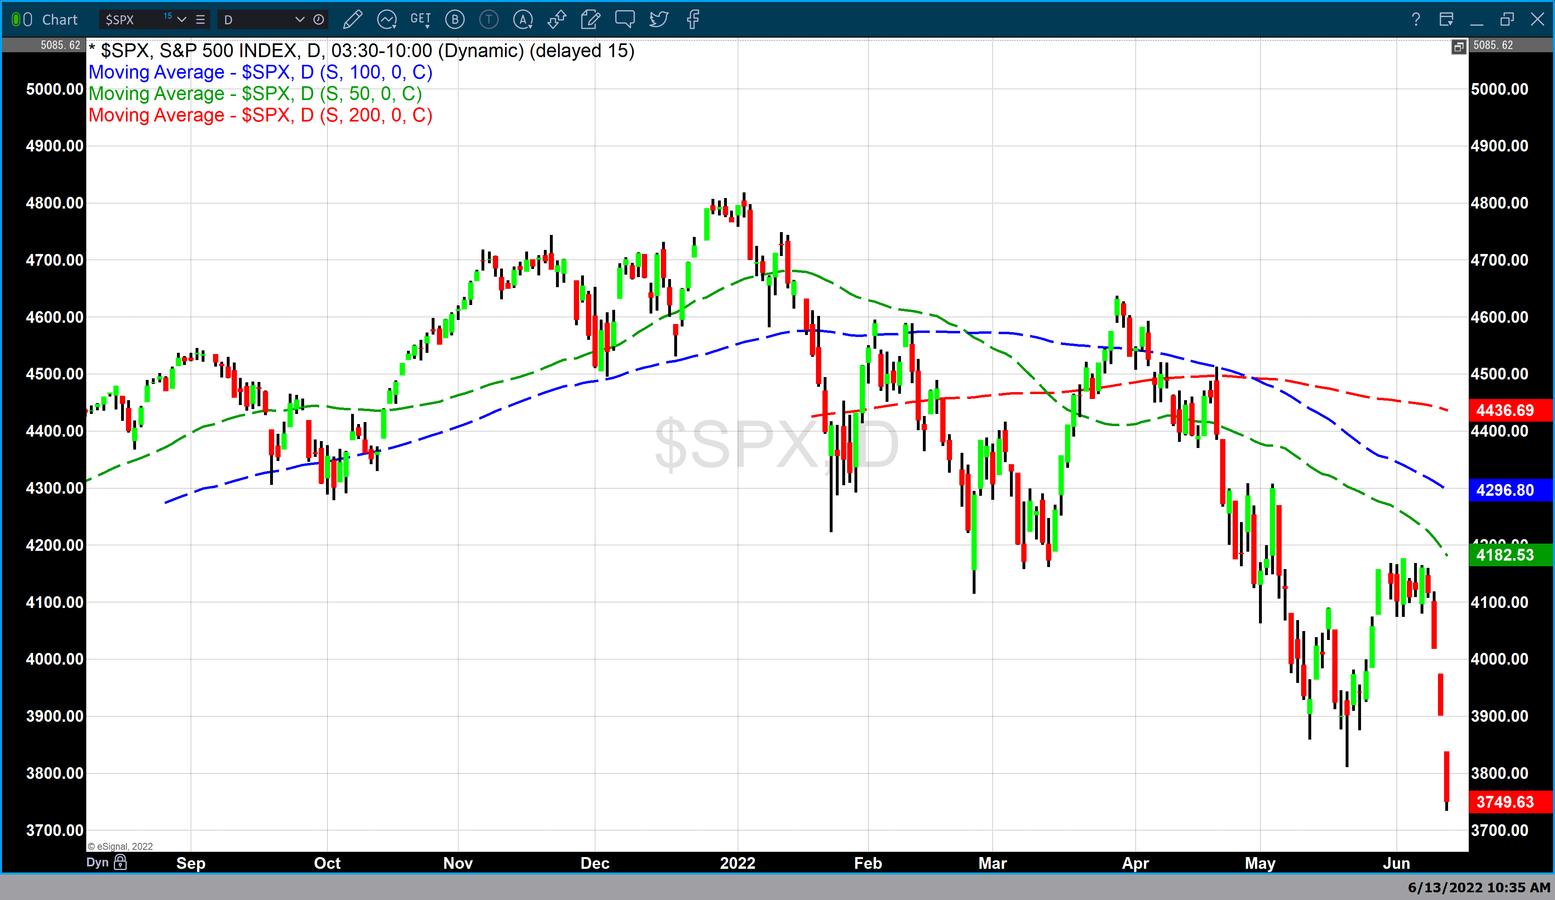The image size is (1555, 900).
Task: Select the pencil drawing tool
Action: (352, 19)
